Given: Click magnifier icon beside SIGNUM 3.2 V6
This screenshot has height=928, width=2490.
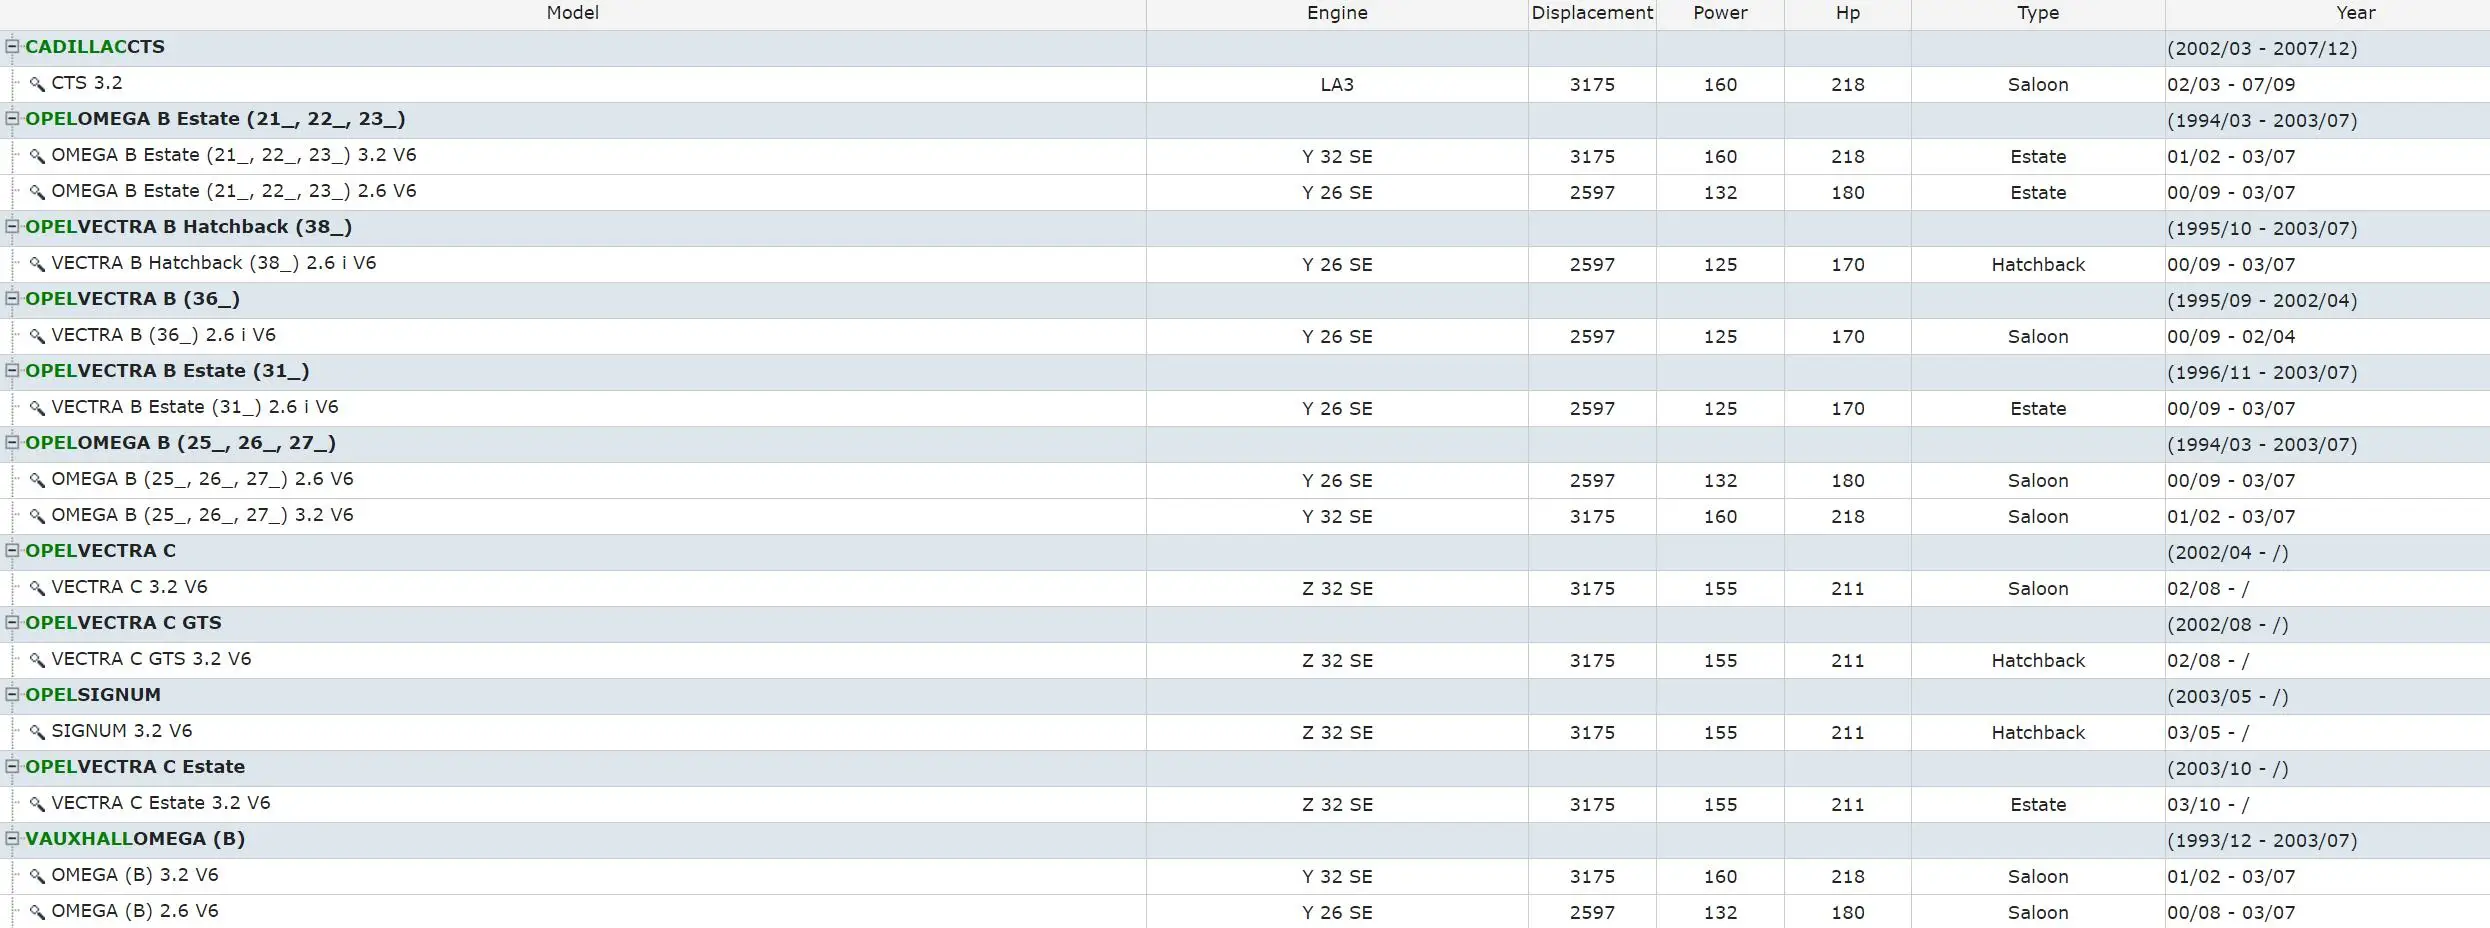Looking at the screenshot, I should pos(37,732).
